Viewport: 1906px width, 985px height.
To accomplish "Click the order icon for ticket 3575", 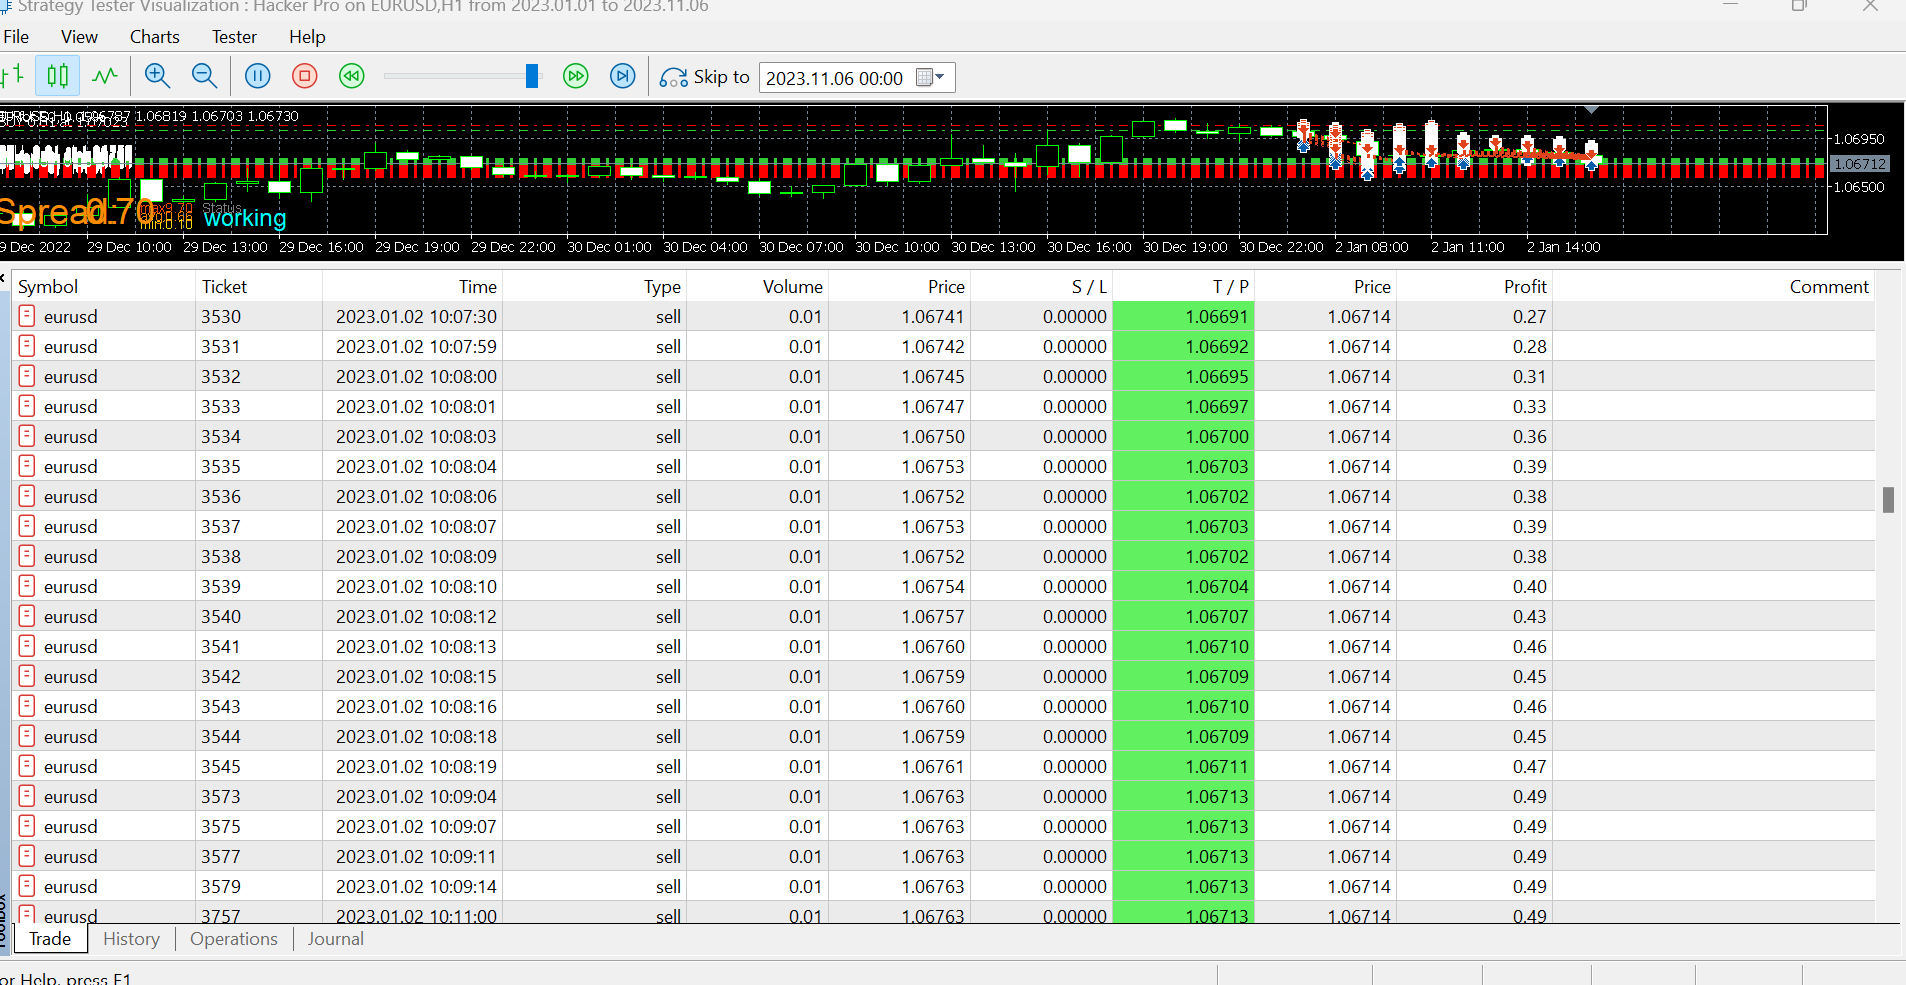I will 27,826.
